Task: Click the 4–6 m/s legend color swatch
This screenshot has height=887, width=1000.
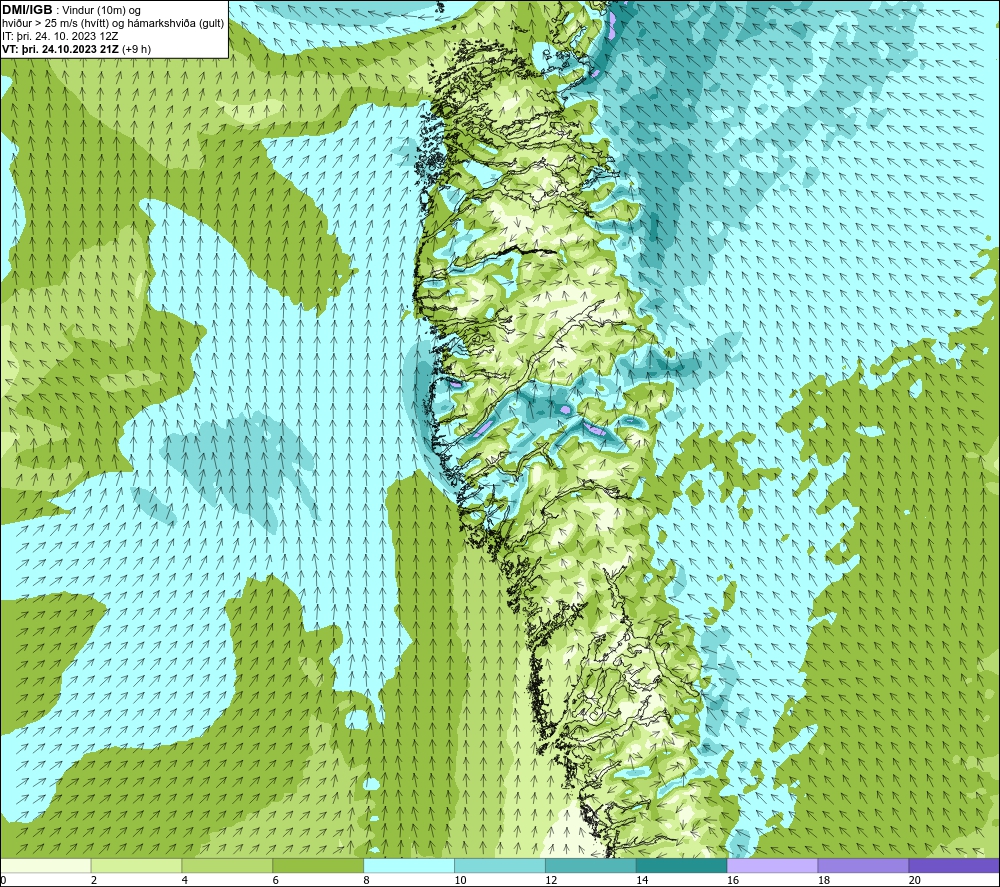Action: [227, 866]
